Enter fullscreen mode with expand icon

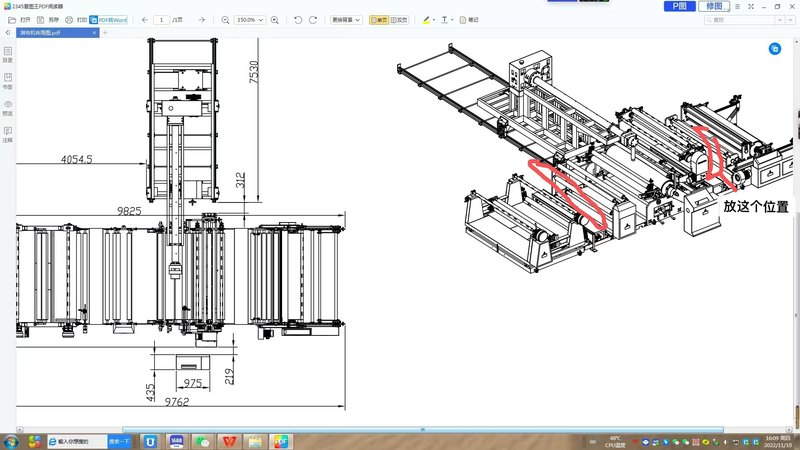(x=751, y=7)
